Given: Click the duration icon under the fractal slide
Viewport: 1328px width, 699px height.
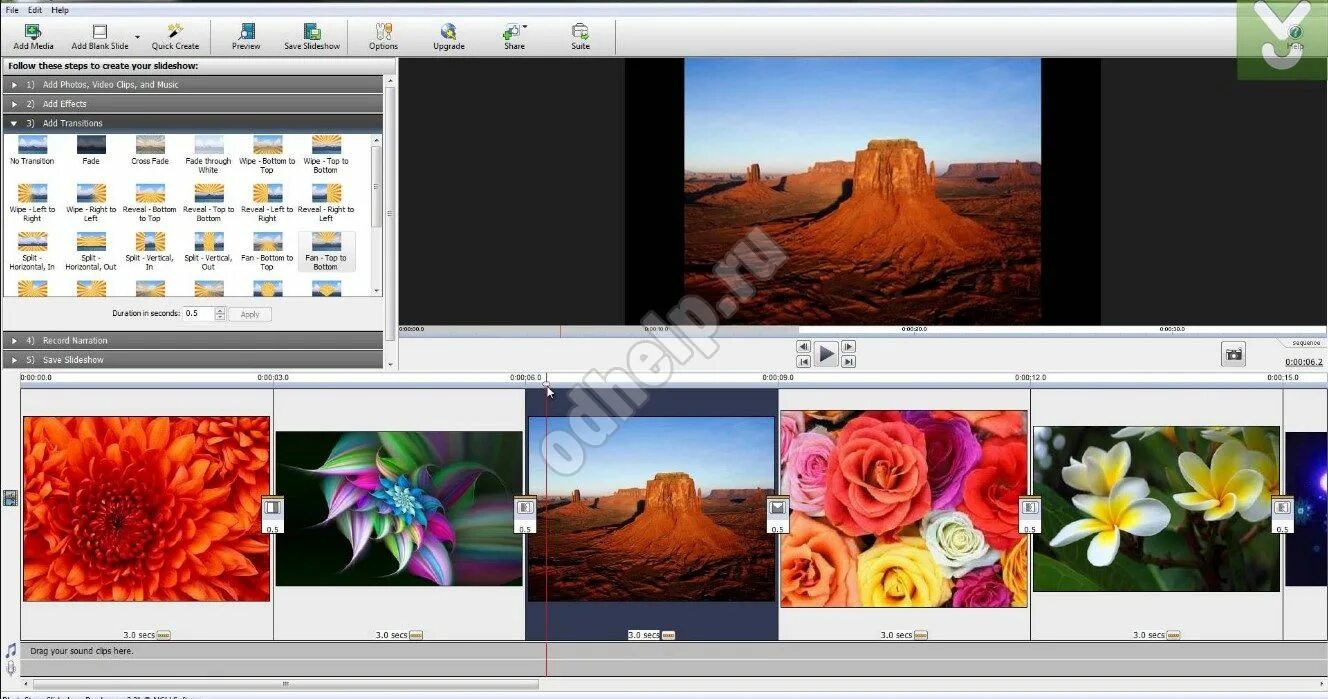Looking at the screenshot, I should coord(416,635).
